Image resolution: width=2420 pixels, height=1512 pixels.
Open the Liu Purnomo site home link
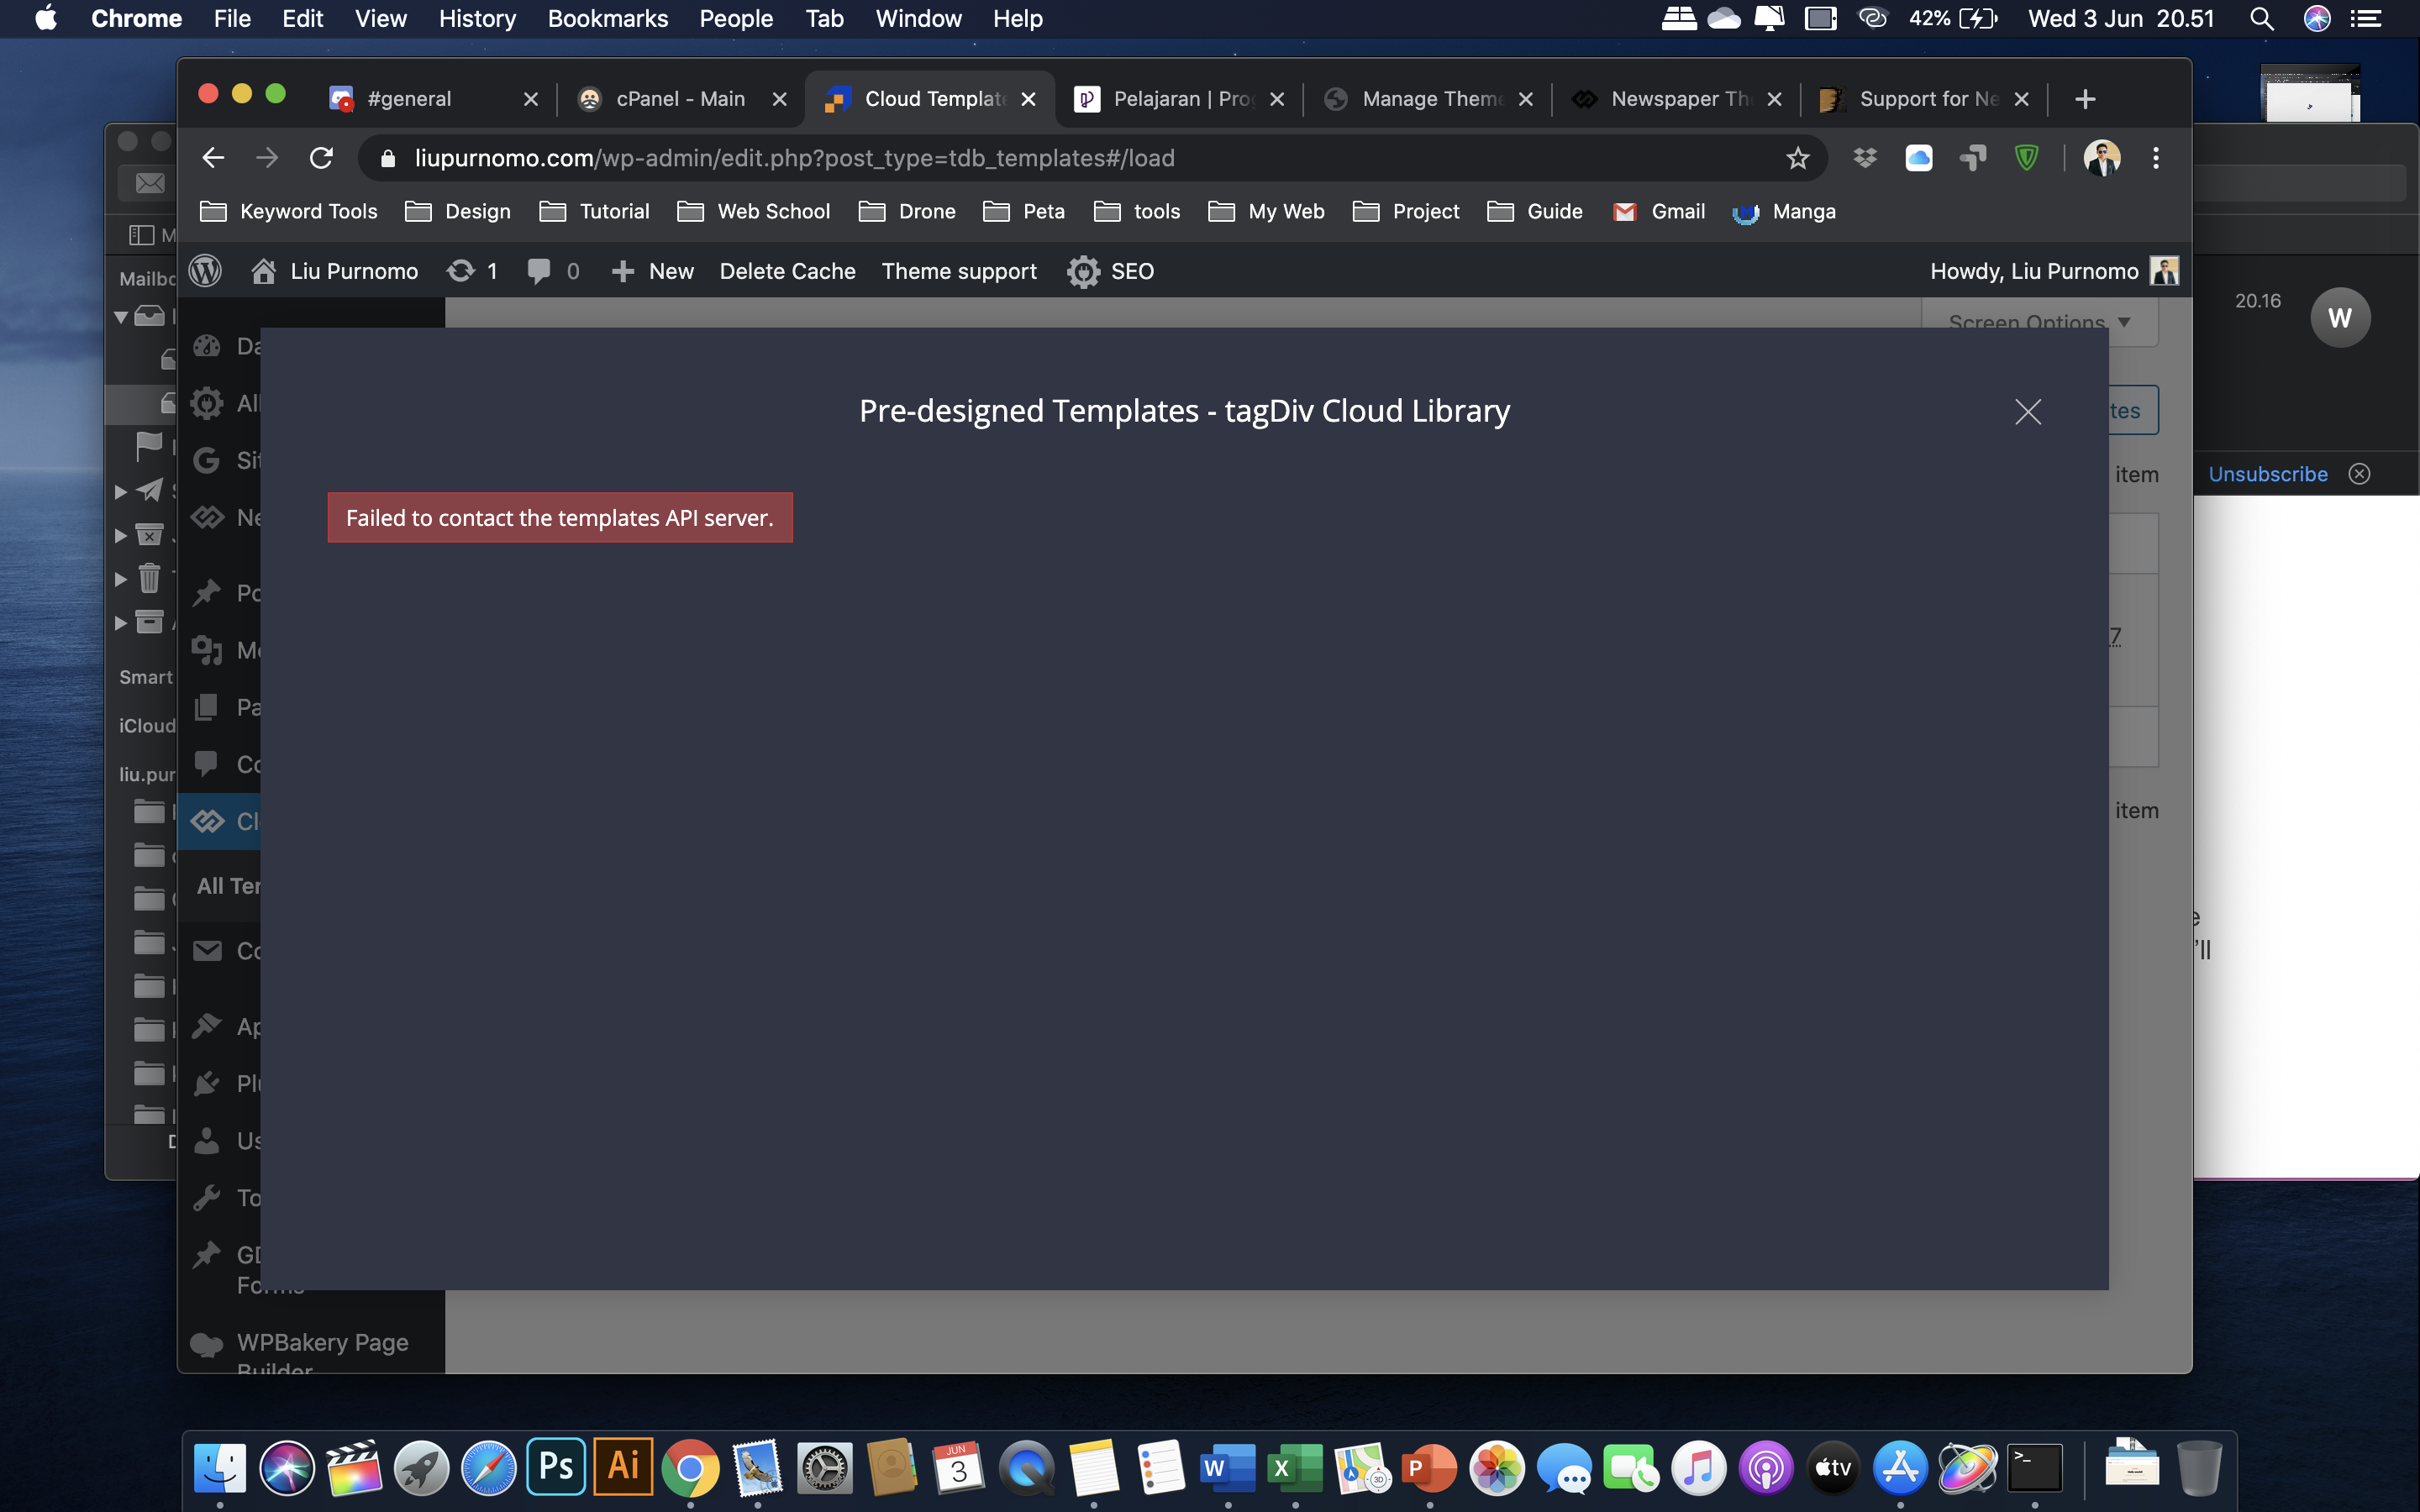click(x=335, y=271)
